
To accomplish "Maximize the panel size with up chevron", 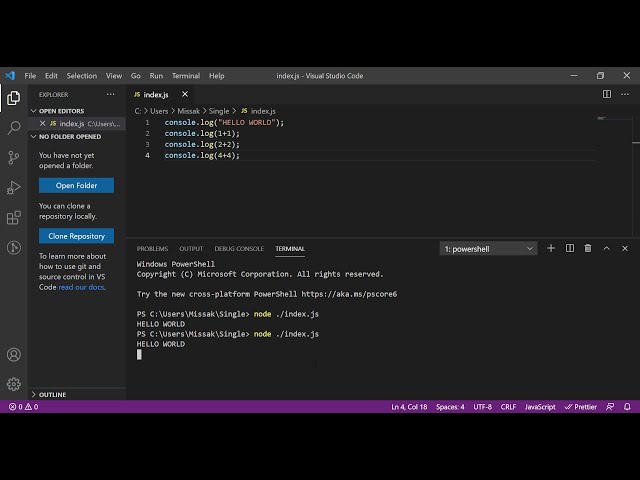I will 607,248.
